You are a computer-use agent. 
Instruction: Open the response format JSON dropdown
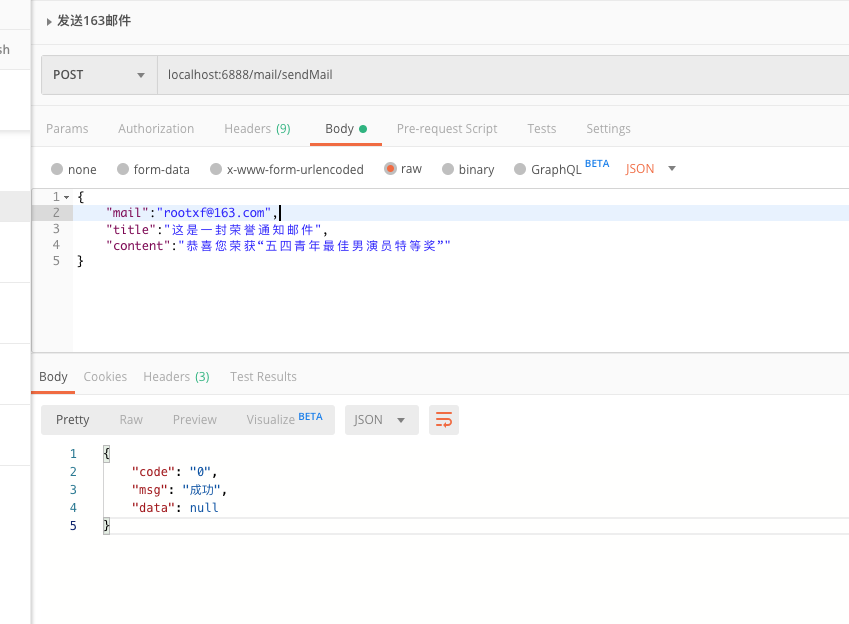[x=381, y=420]
